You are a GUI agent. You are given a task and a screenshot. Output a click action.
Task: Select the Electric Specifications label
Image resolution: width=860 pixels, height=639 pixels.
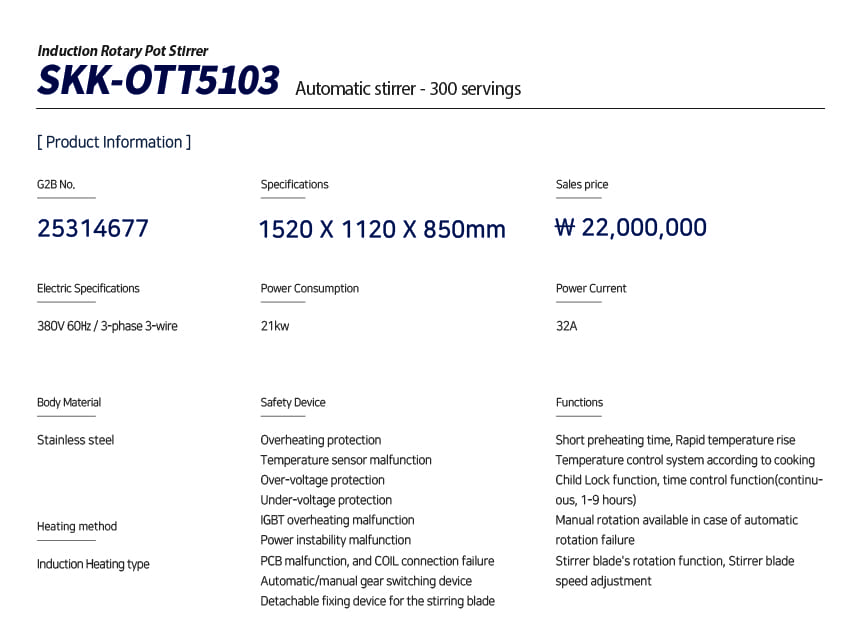pyautogui.click(x=88, y=289)
